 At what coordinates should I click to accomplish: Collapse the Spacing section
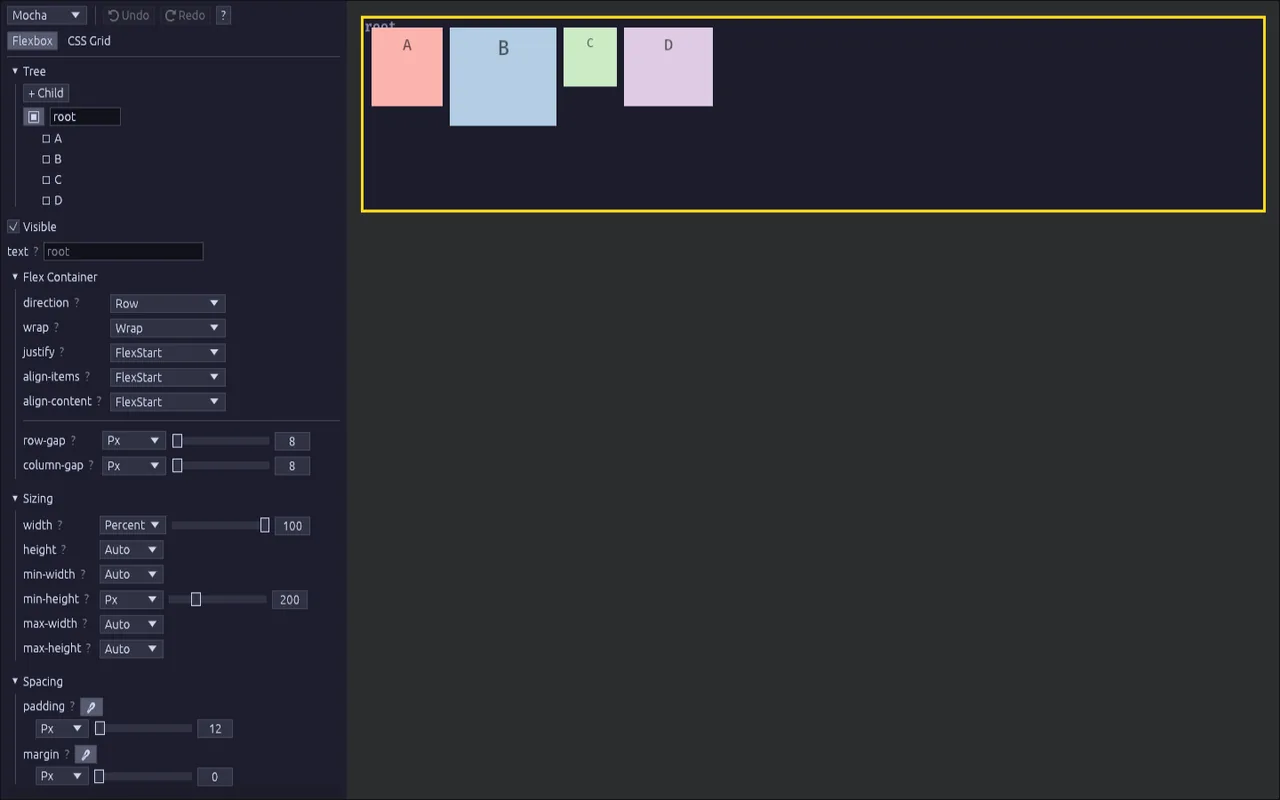pyautogui.click(x=15, y=681)
